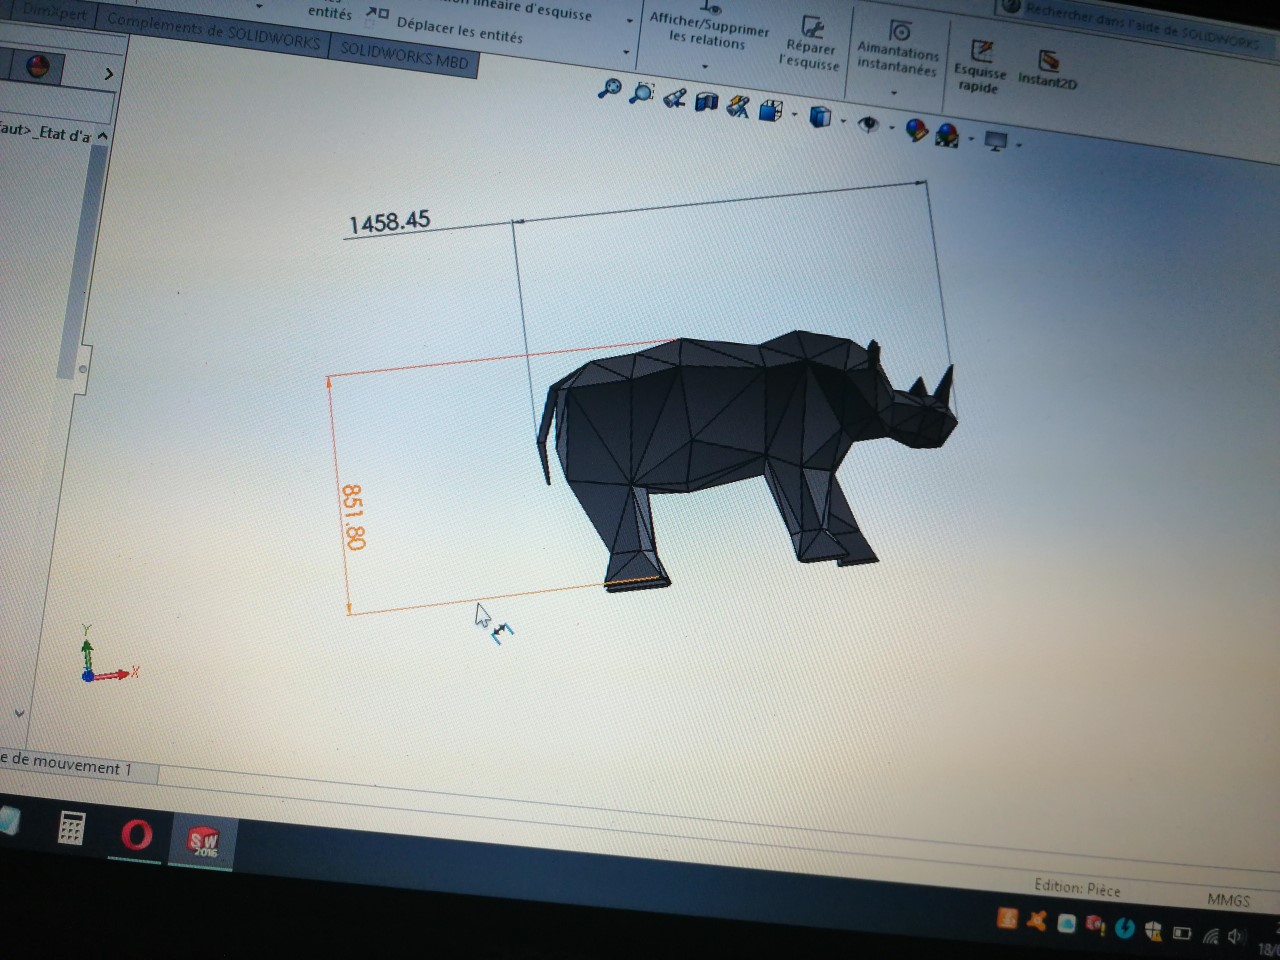Viewport: 1280px width, 960px height.
Task: Click Réparer l'esquisse tool
Action: click(811, 44)
